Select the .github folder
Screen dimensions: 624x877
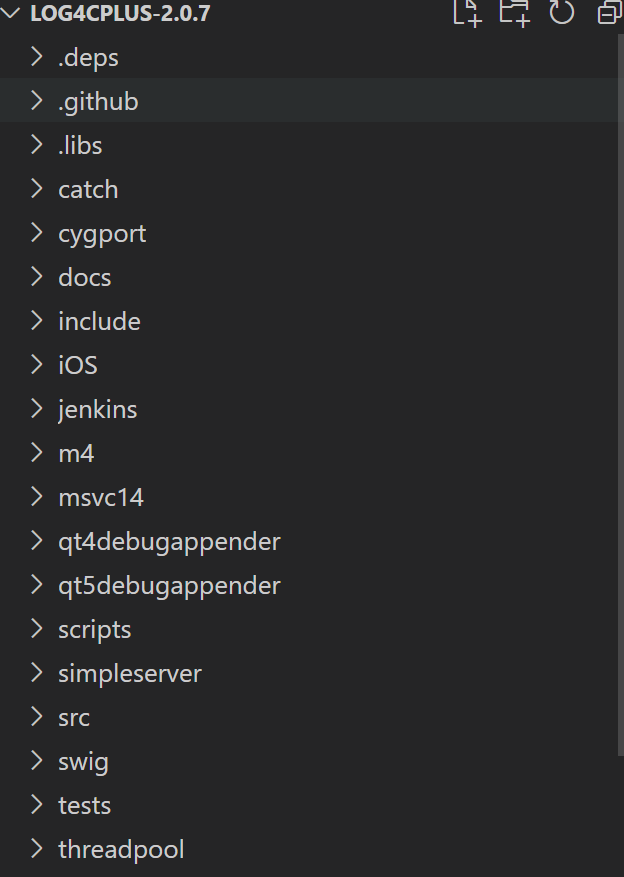98,101
